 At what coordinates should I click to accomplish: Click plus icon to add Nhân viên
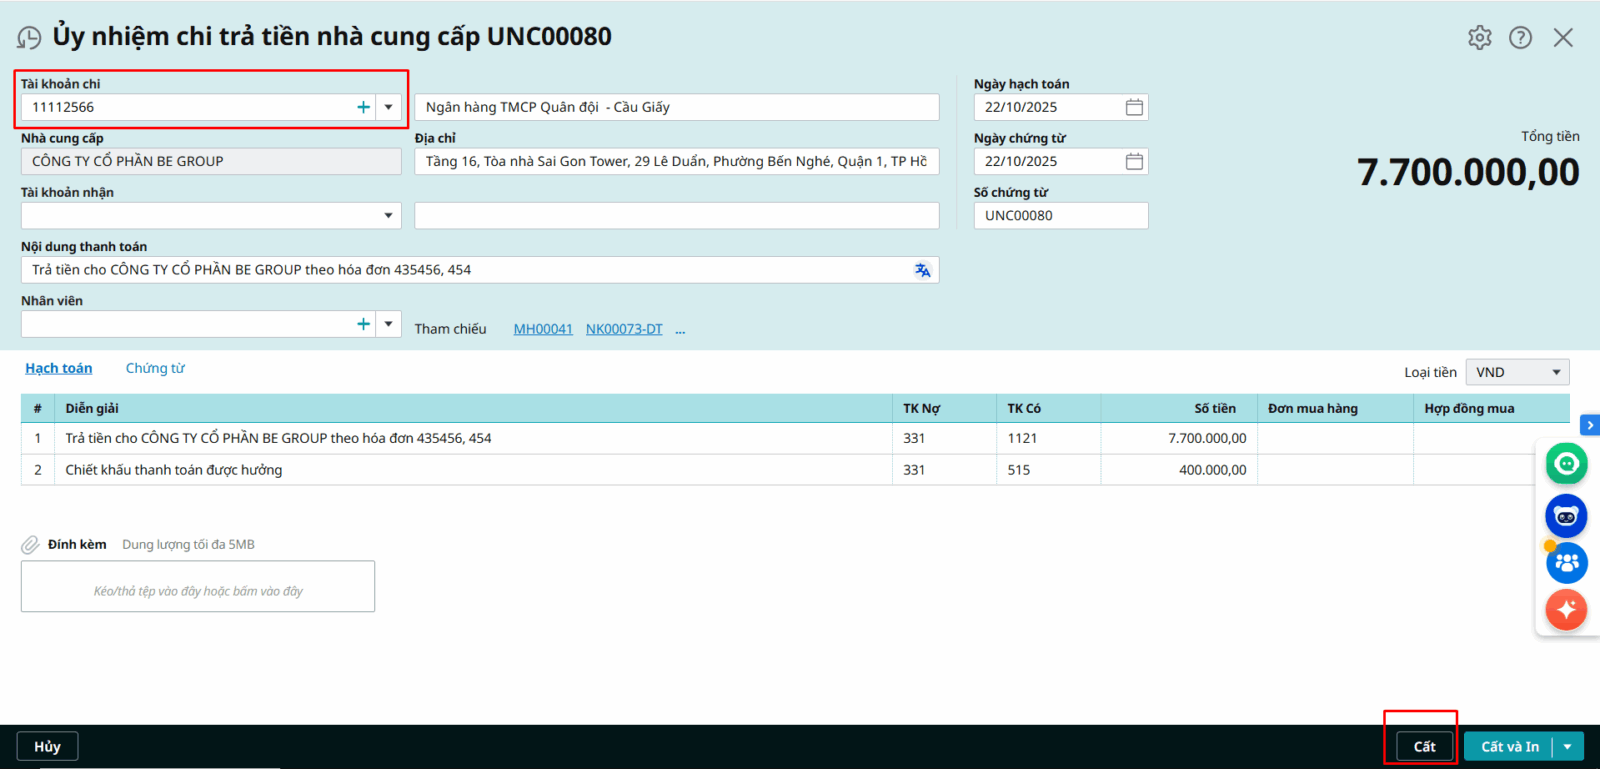pos(363,324)
